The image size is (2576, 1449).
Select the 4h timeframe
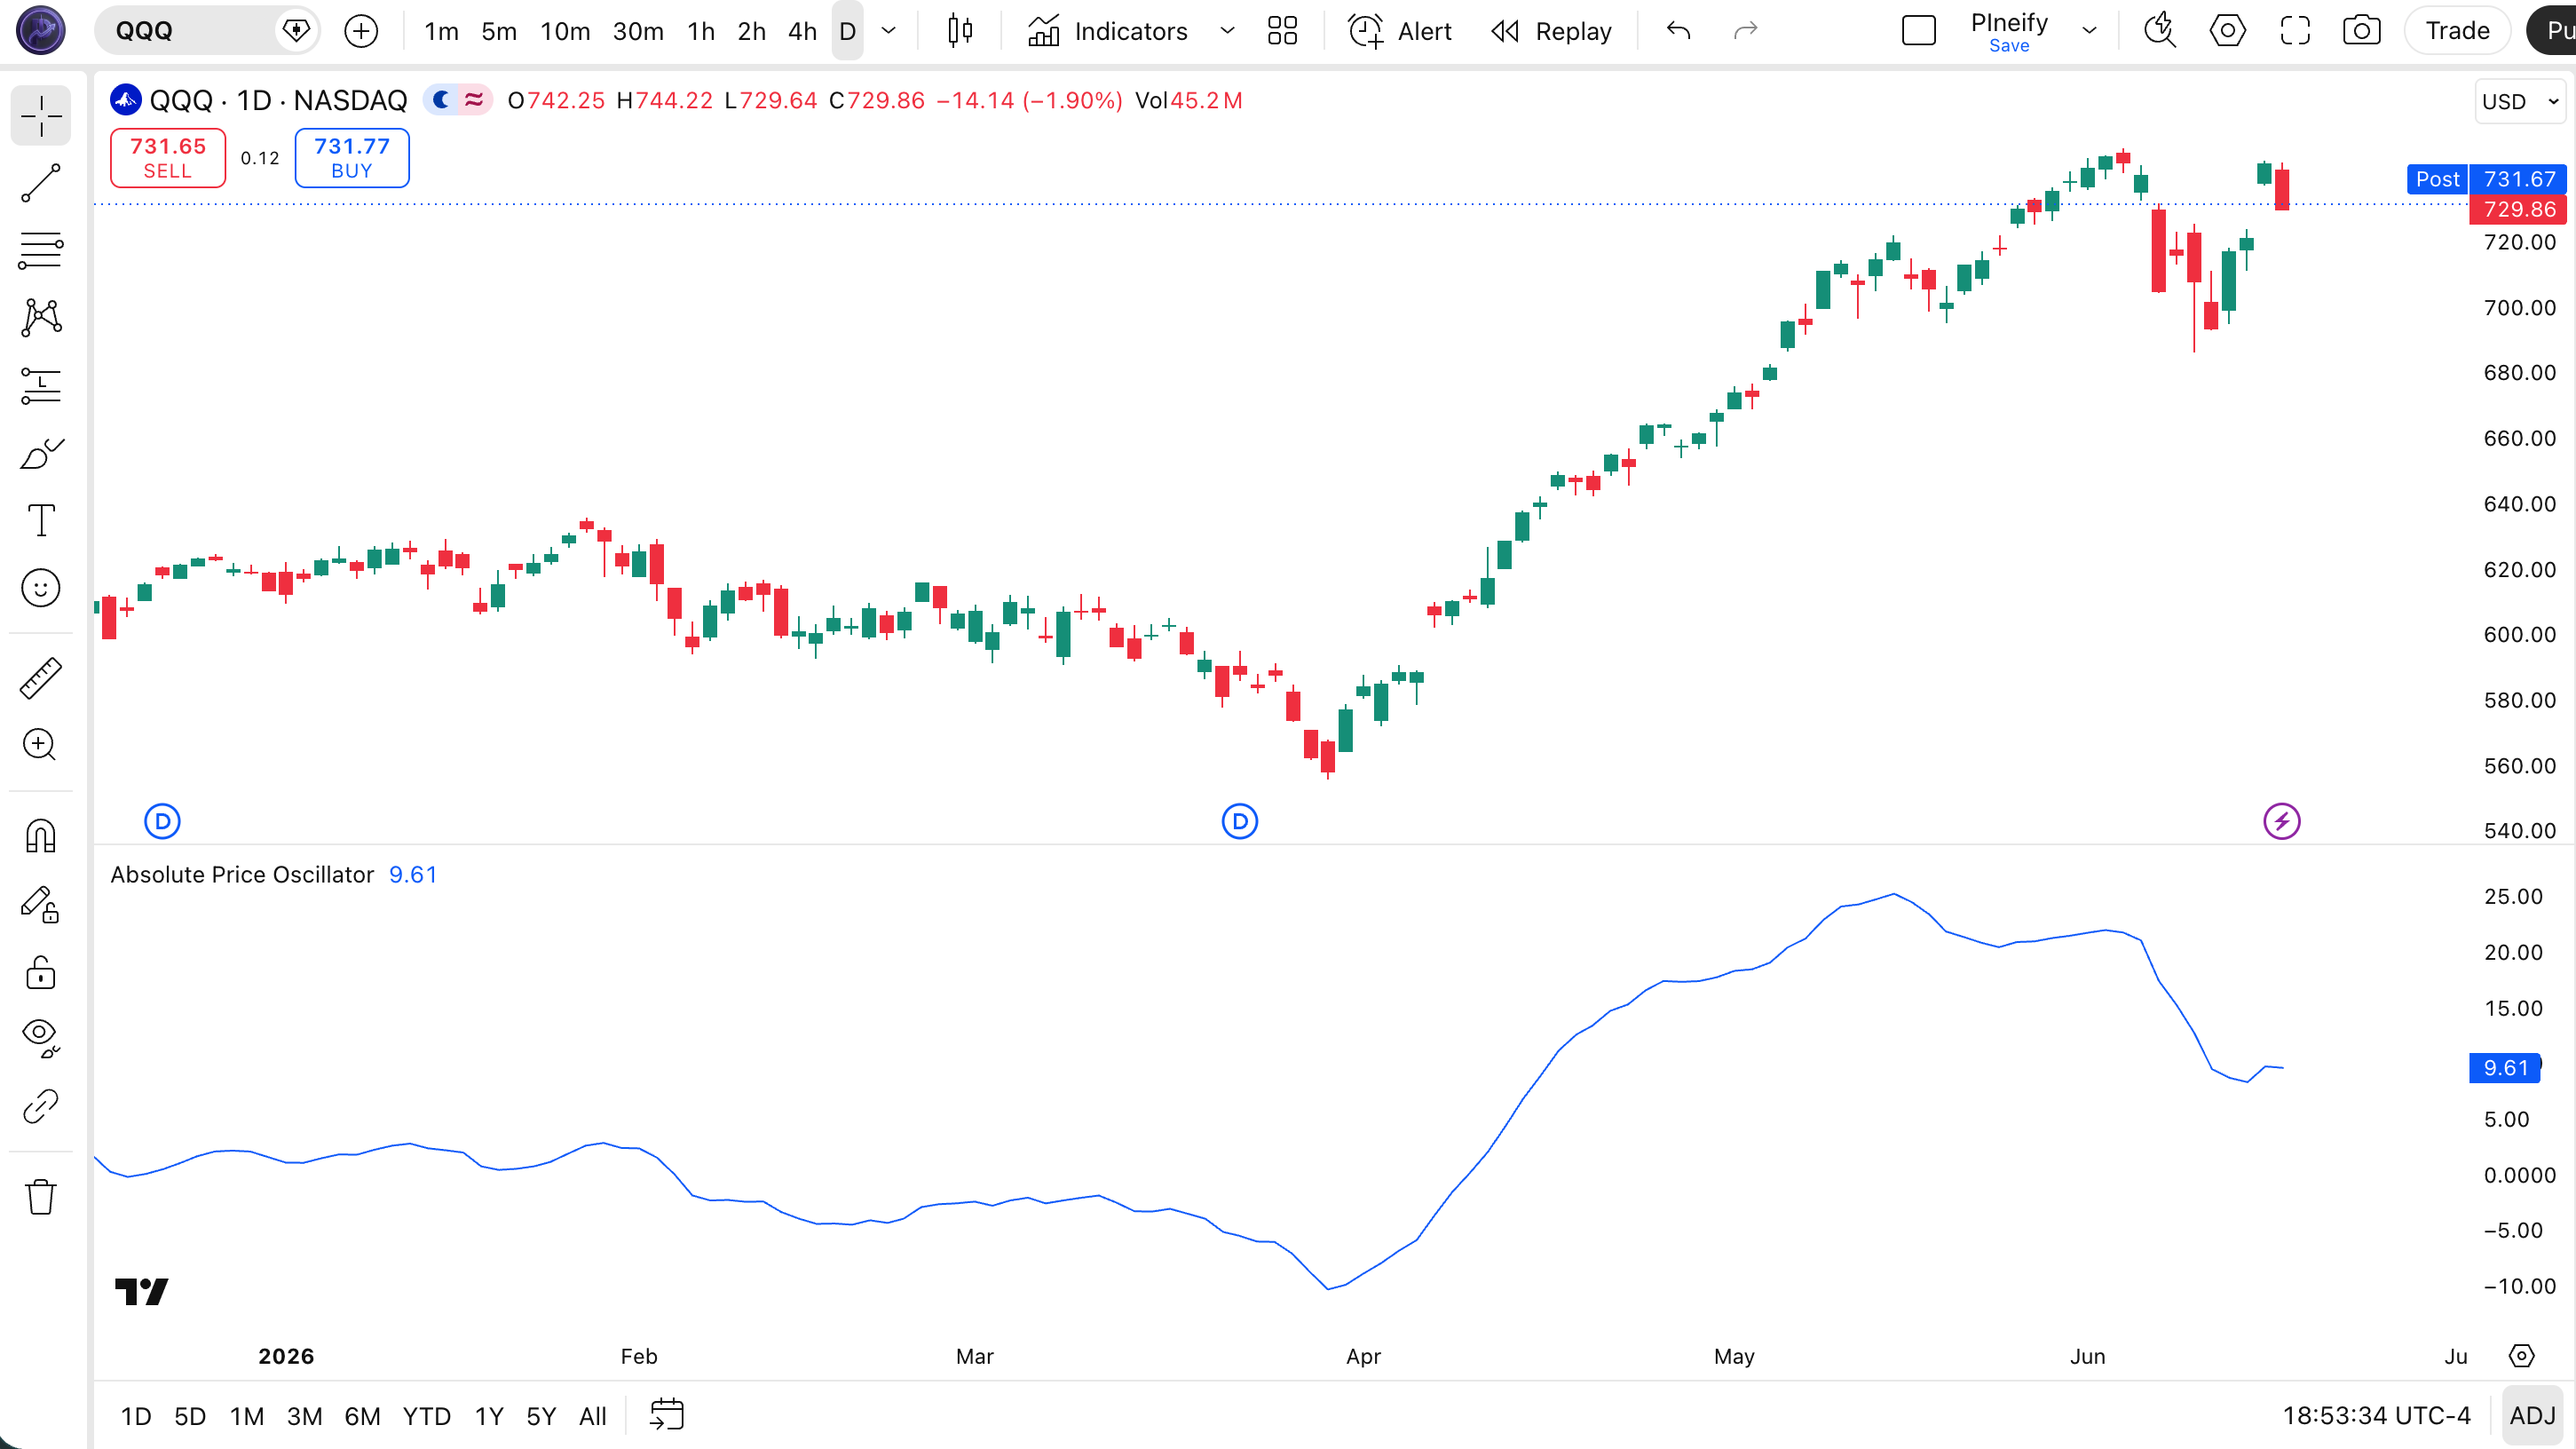click(802, 31)
